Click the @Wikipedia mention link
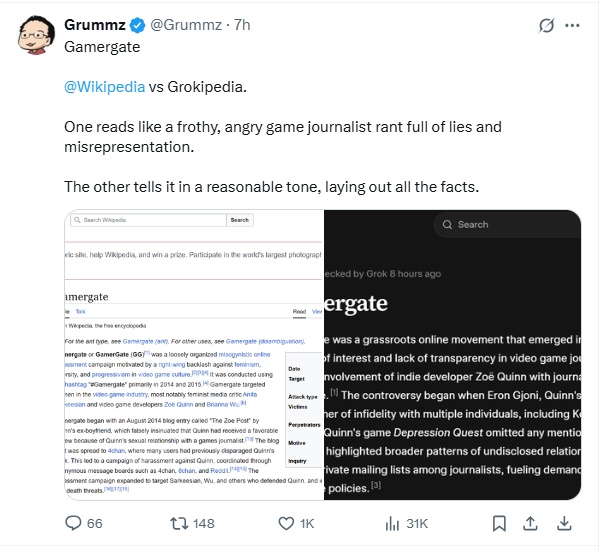Image resolution: width=605 pixels, height=554 pixels. pos(104,87)
